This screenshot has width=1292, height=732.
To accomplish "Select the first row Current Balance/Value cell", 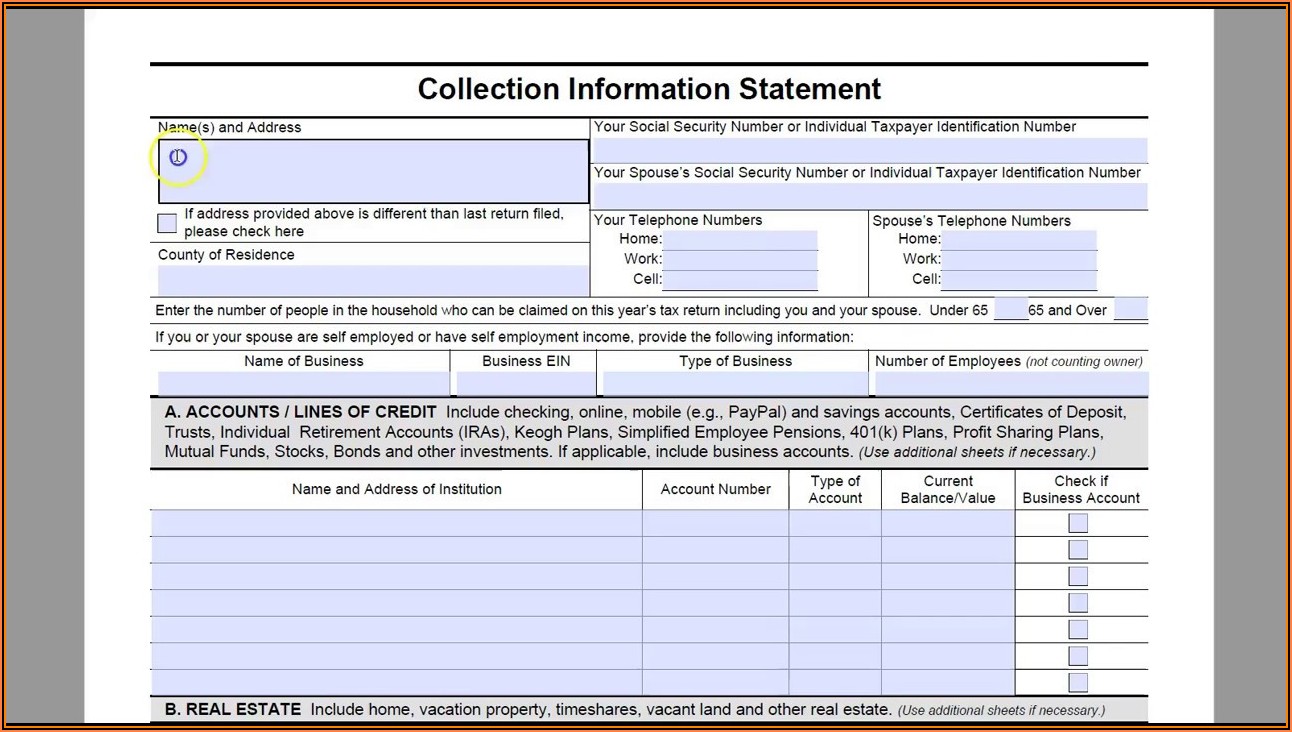I will [x=947, y=523].
